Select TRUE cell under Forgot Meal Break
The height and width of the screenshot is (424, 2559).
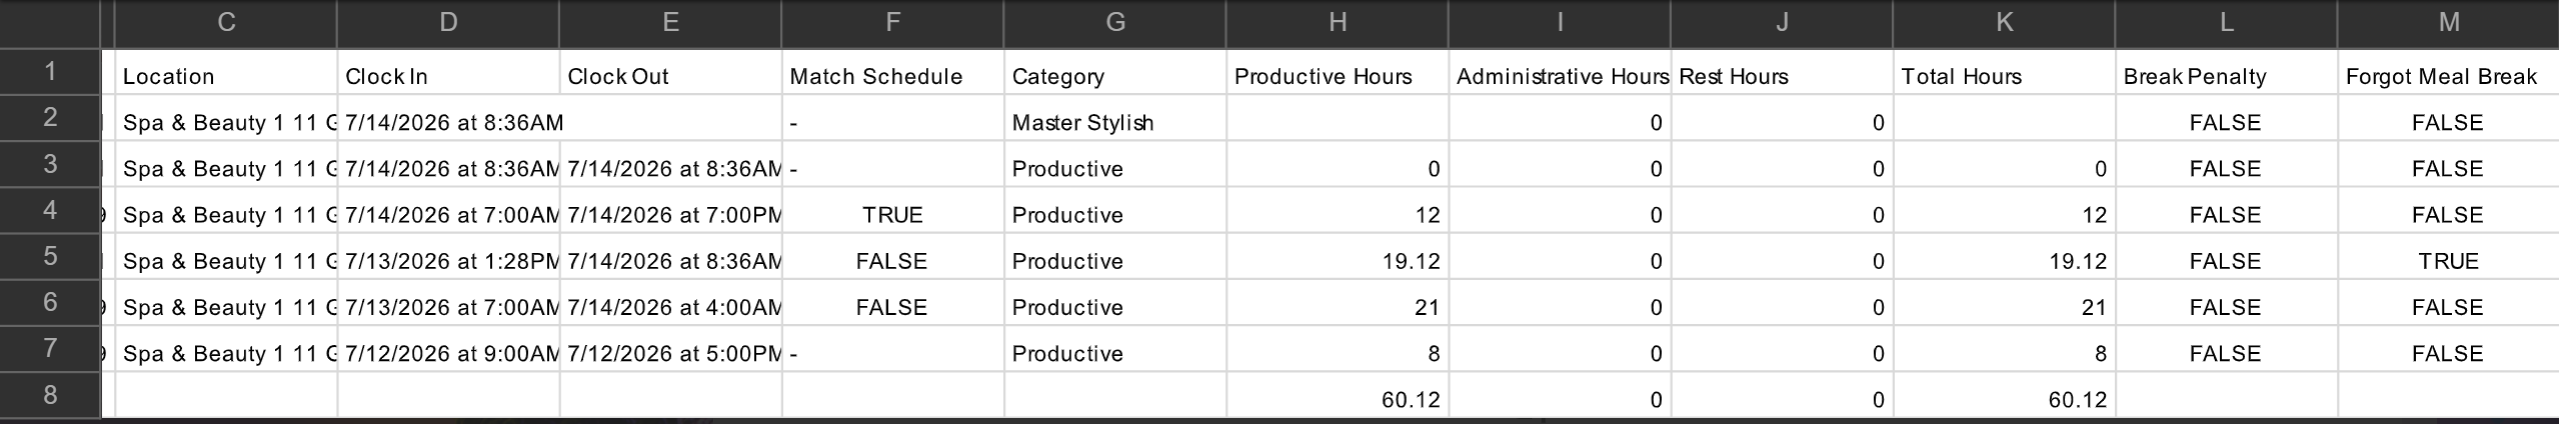2448,261
